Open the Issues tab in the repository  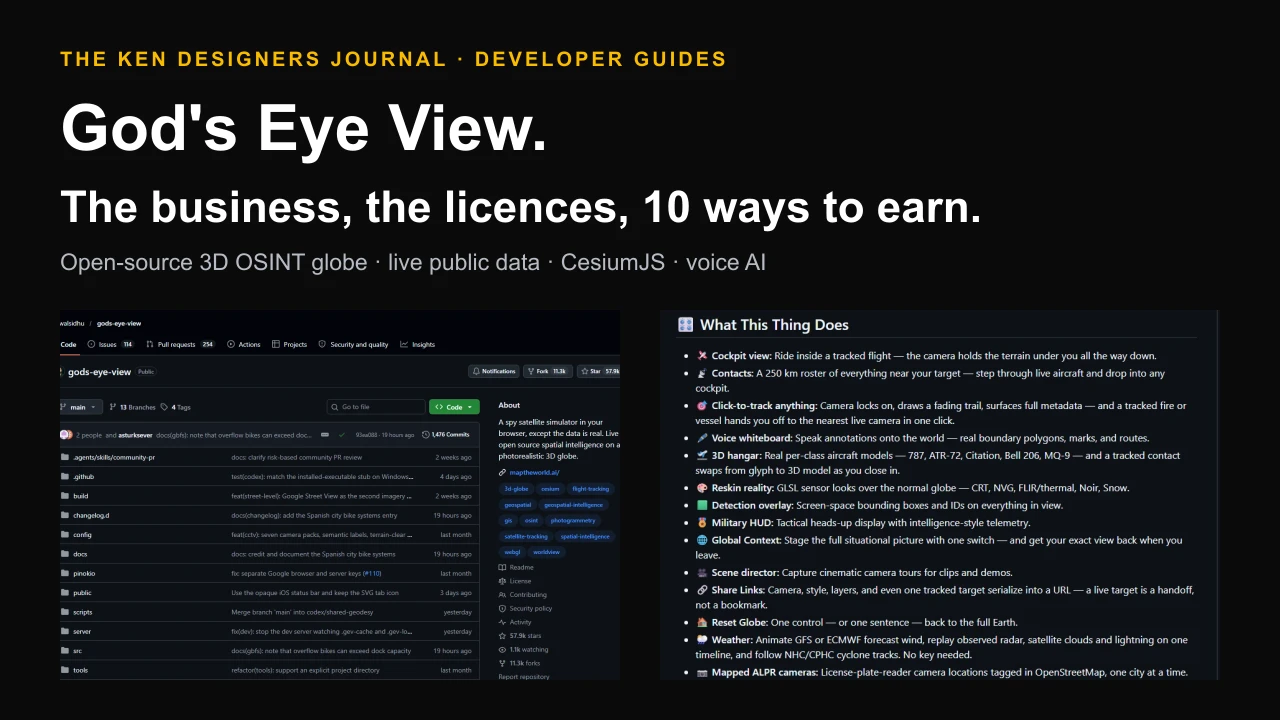(x=111, y=344)
